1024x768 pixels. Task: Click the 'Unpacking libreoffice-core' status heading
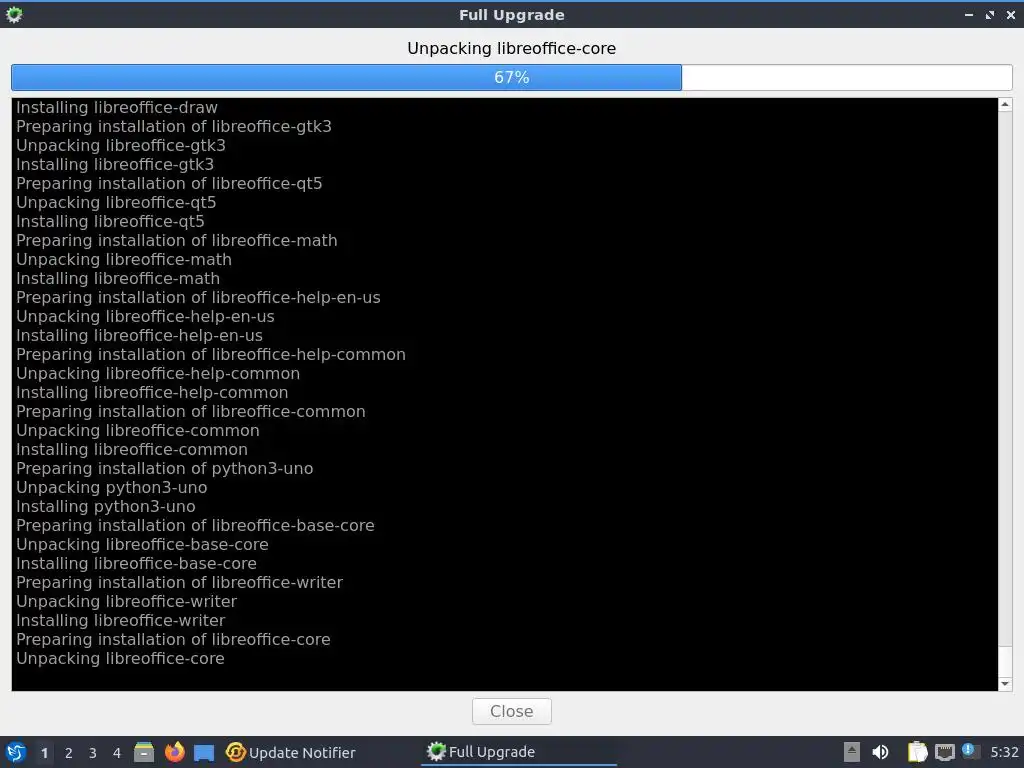point(511,48)
